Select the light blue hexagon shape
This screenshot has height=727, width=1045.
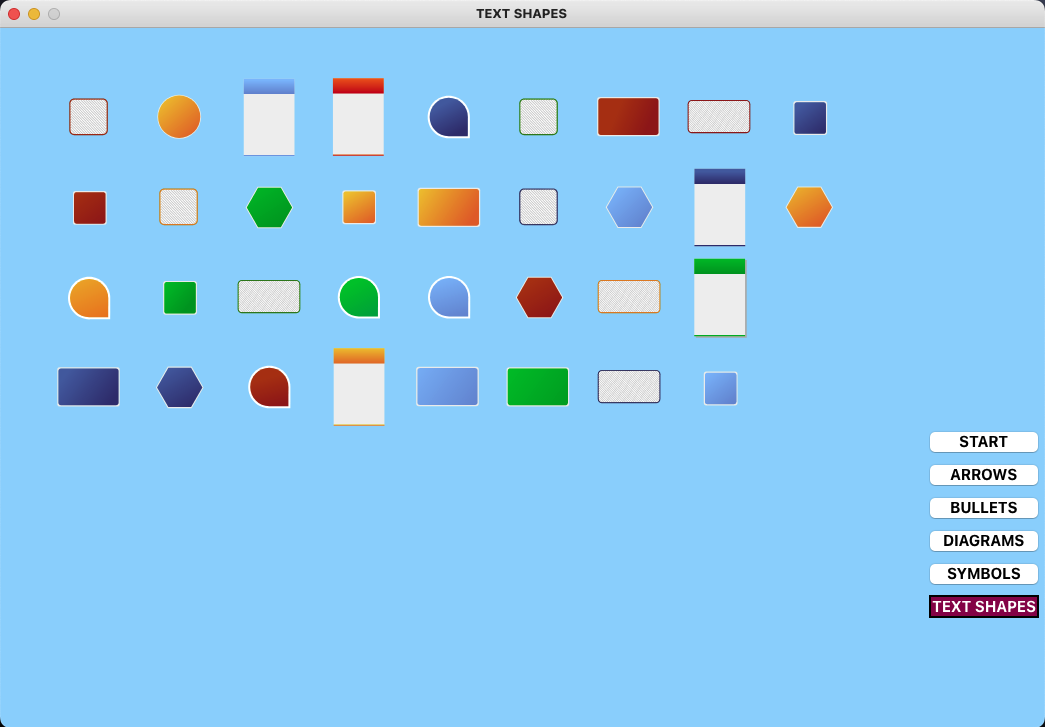[629, 207]
